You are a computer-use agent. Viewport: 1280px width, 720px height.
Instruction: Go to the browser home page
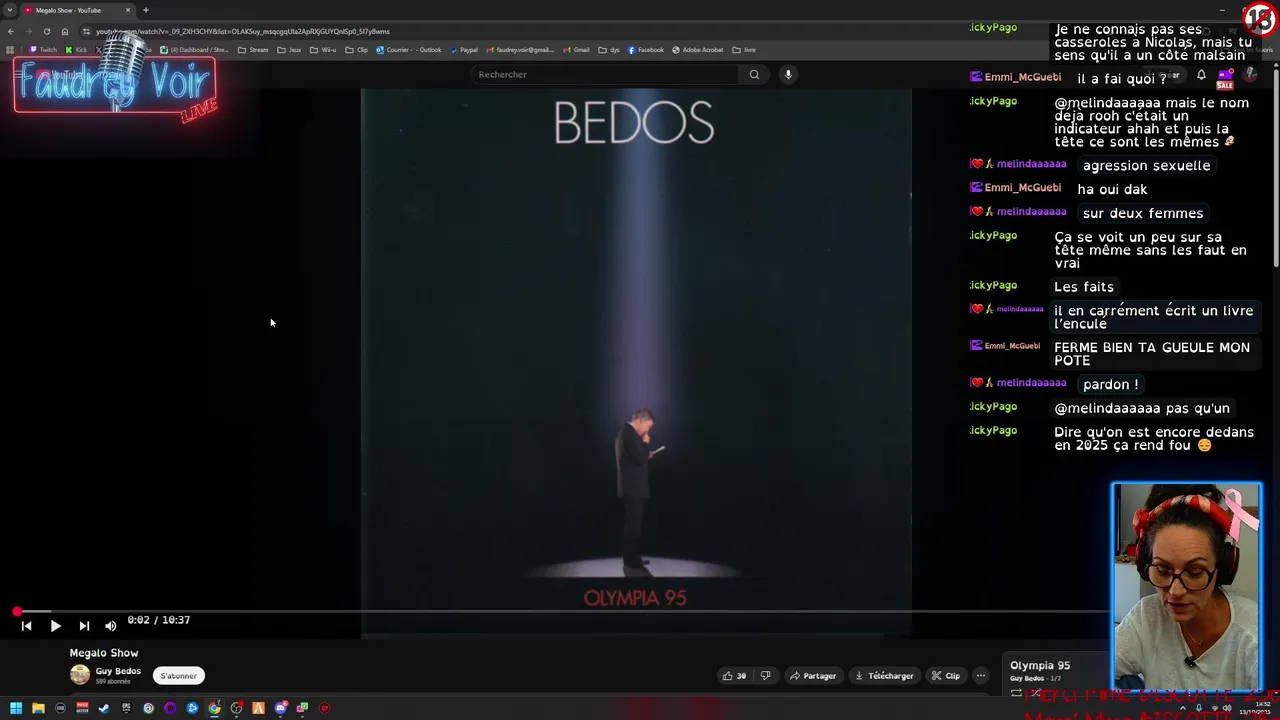point(65,31)
